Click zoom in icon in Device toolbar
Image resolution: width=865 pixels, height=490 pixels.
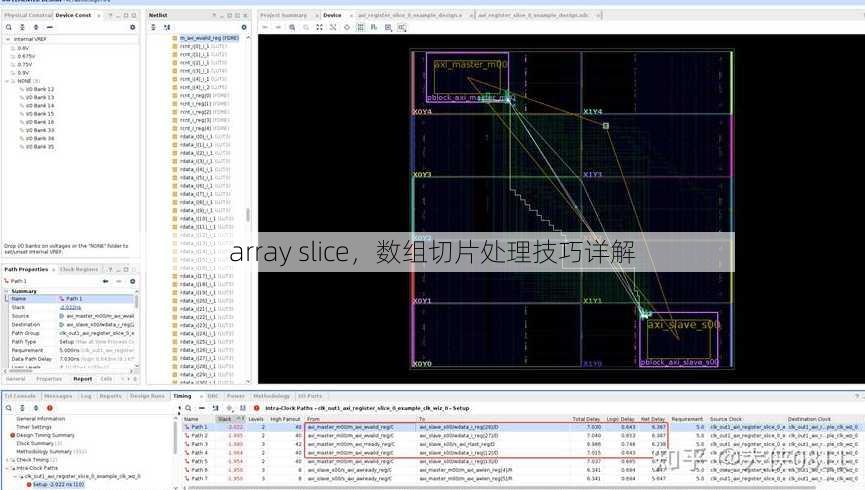(x=292, y=27)
